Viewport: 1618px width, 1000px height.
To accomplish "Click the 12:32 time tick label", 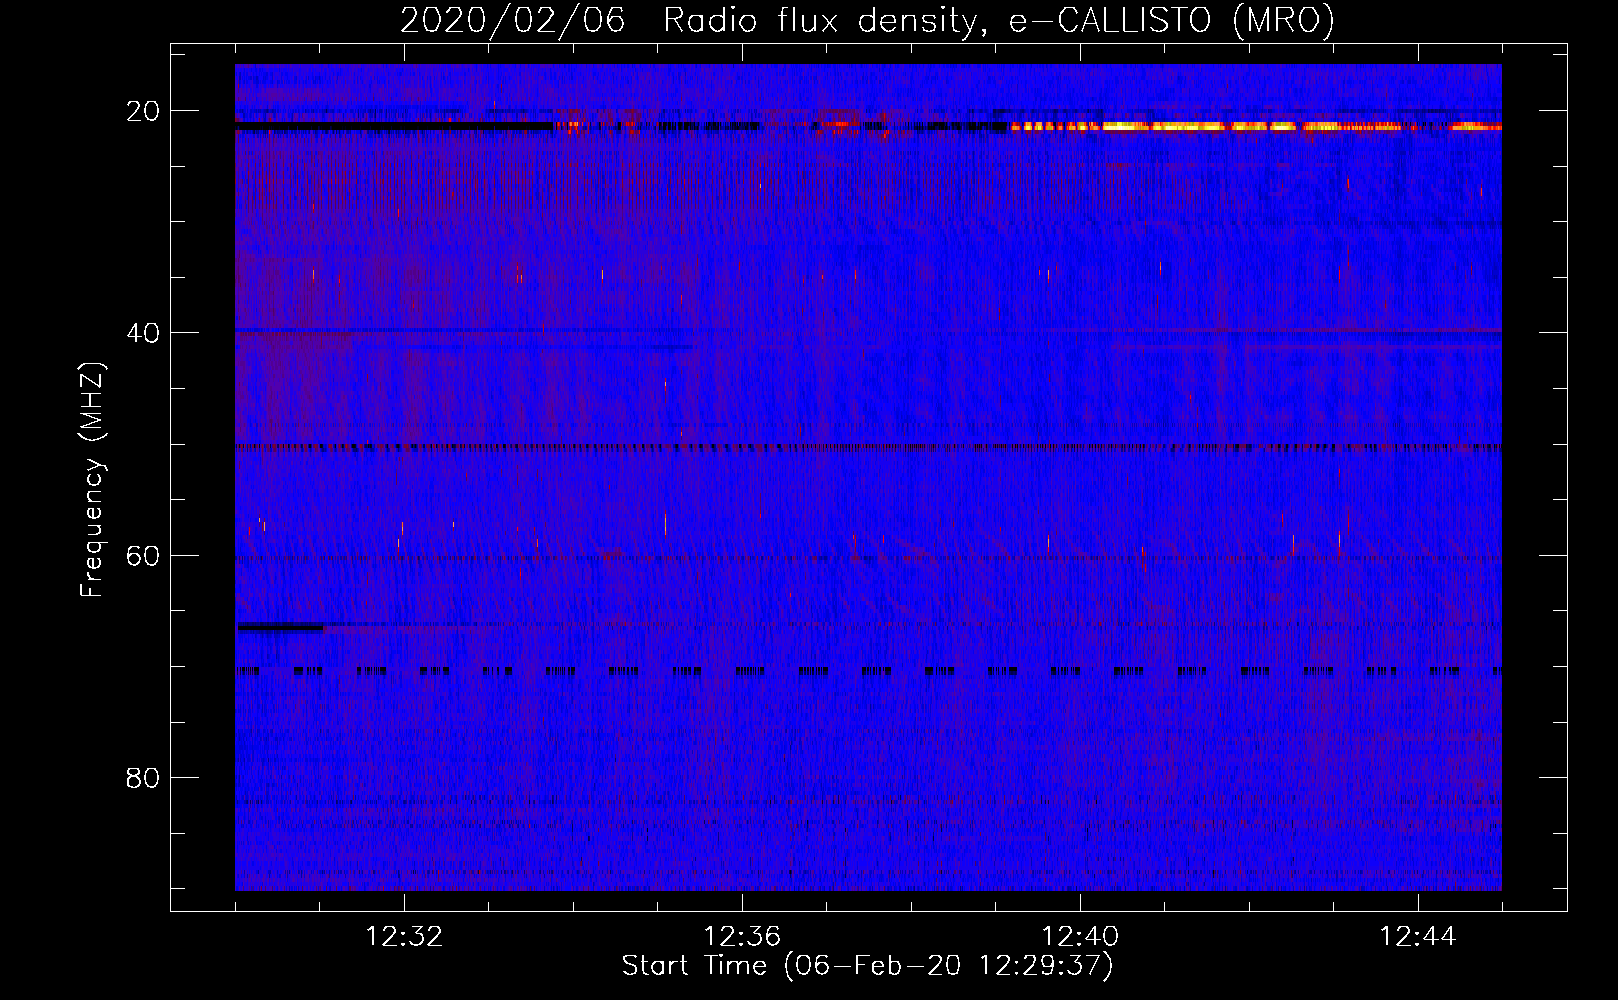I will click(x=404, y=937).
